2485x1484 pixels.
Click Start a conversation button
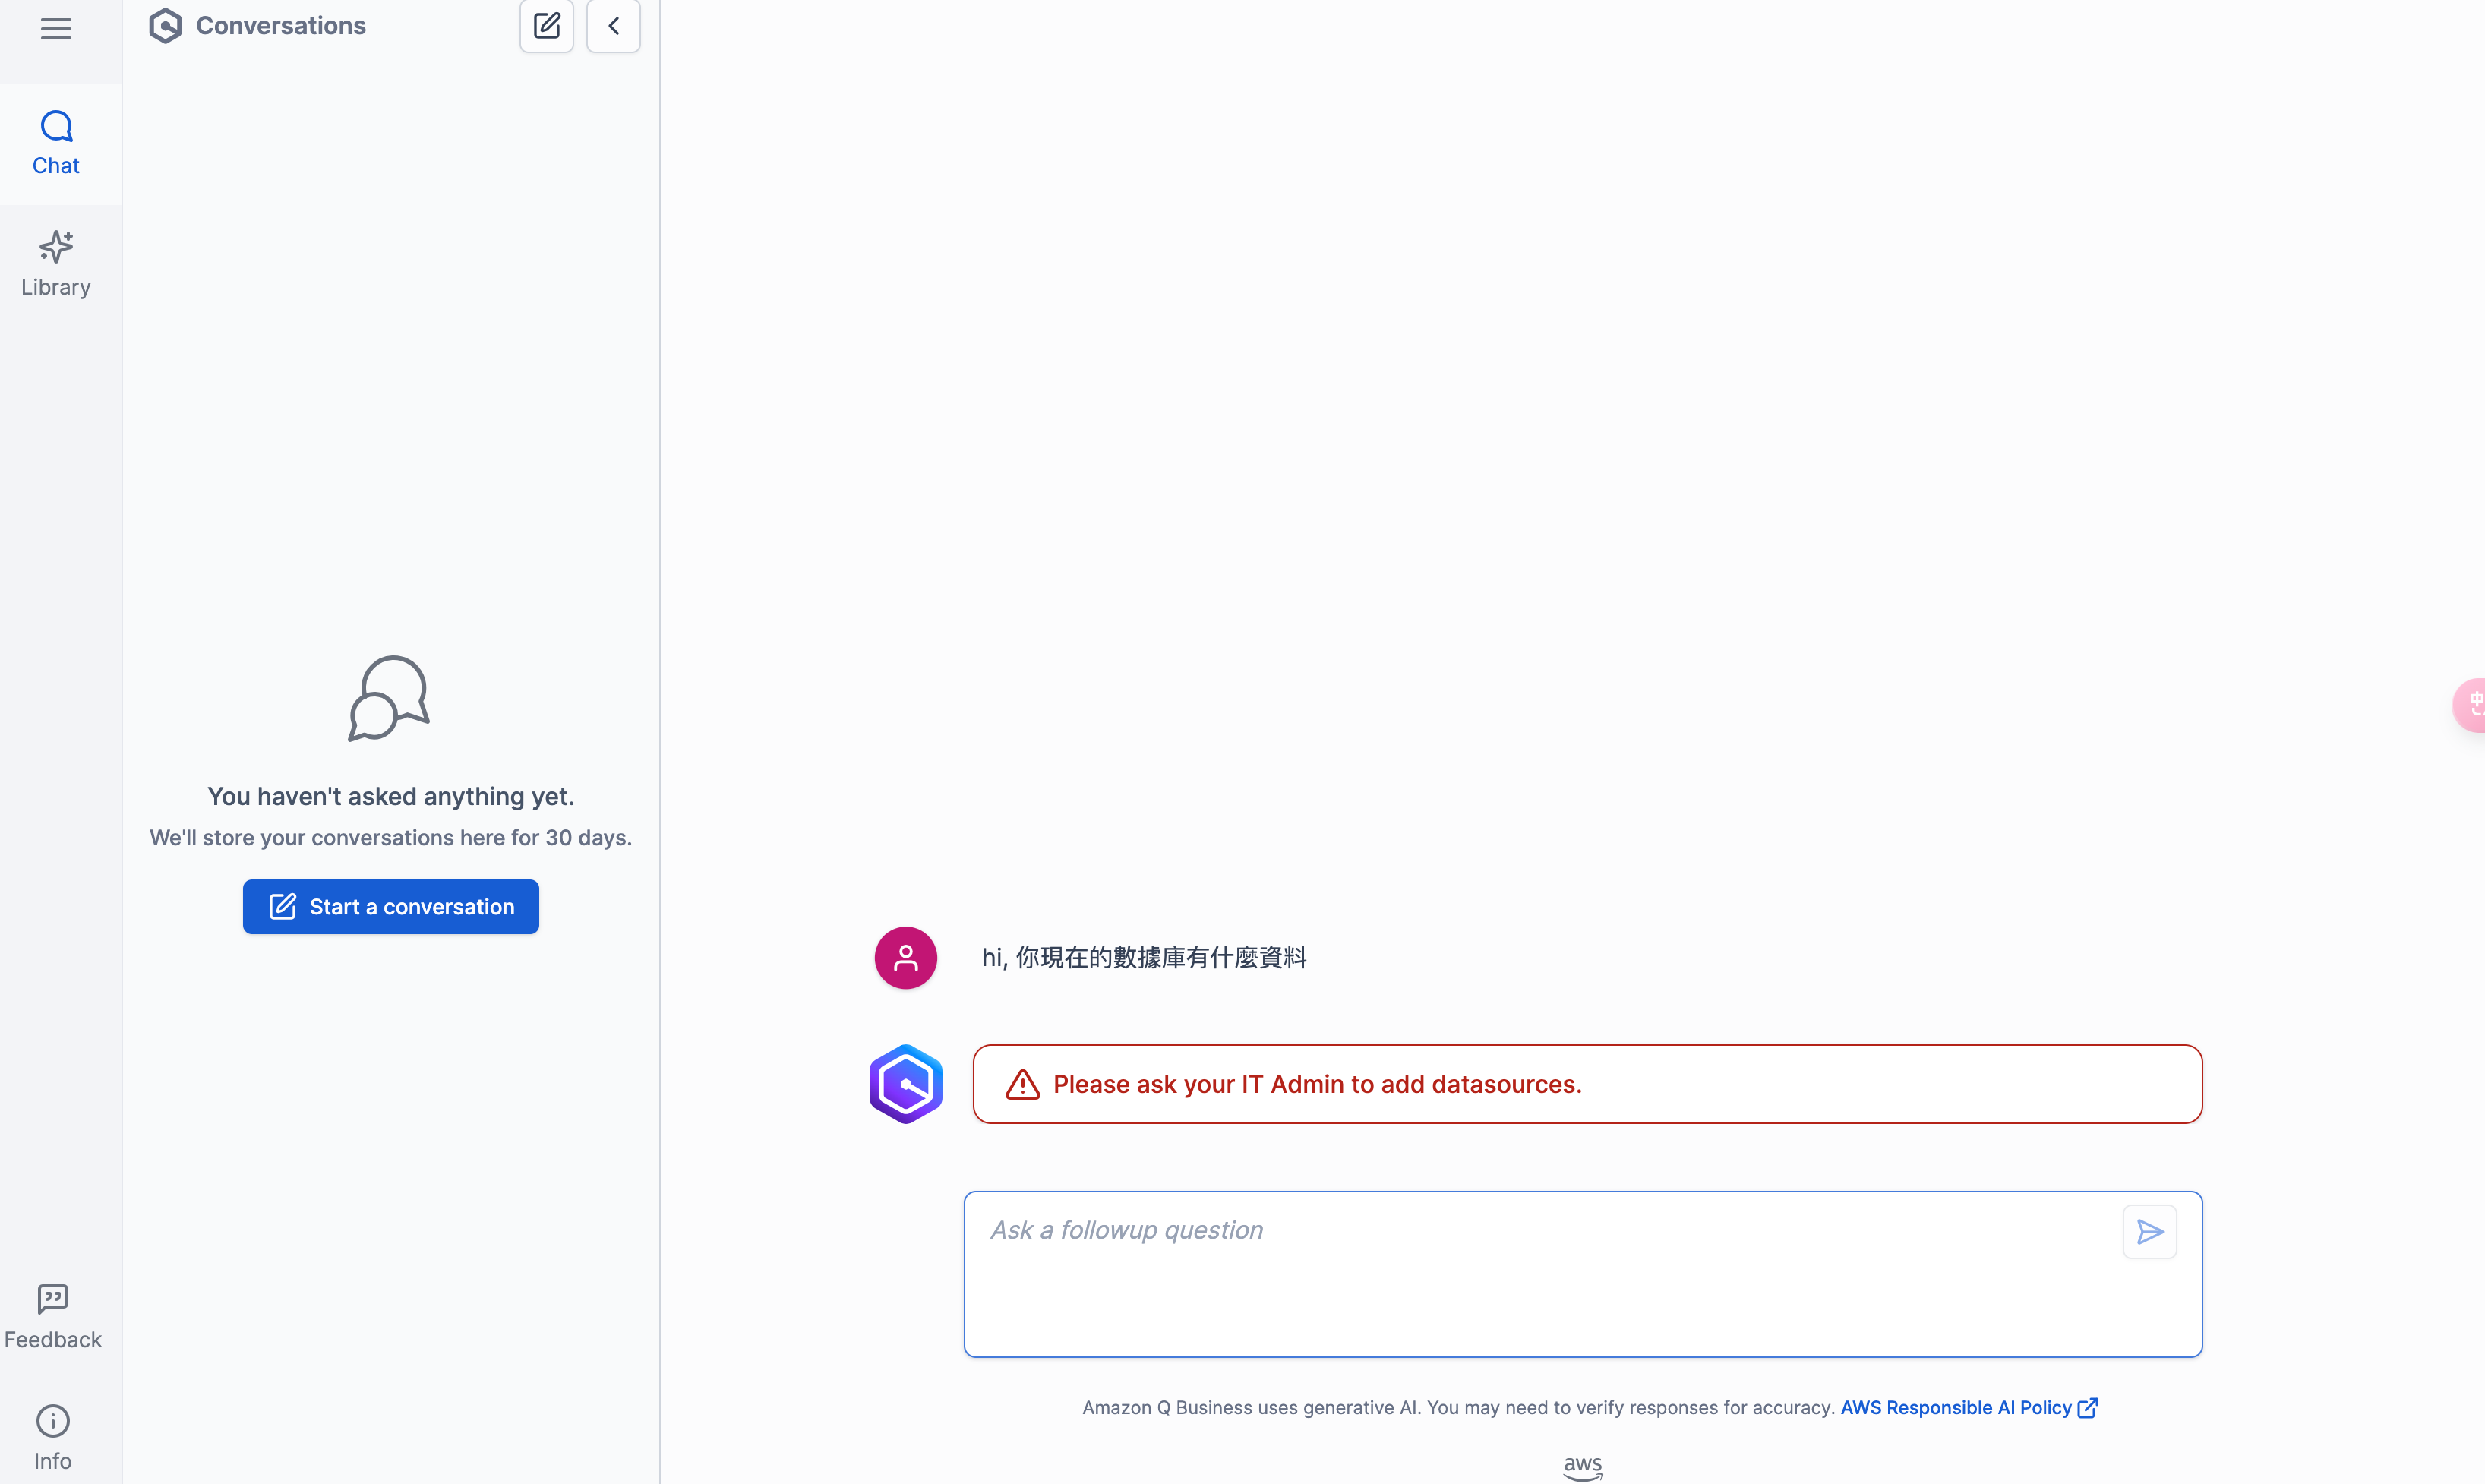coord(390,906)
